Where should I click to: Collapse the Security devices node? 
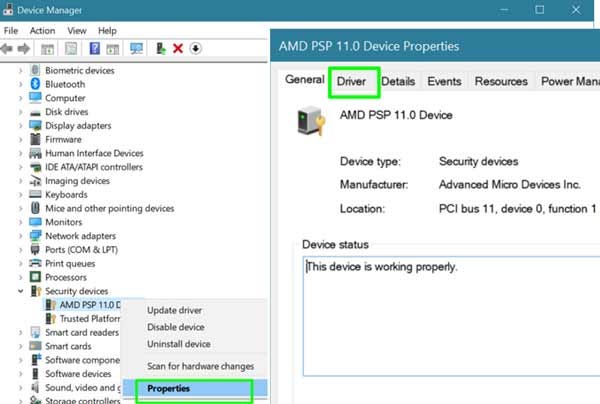(20, 291)
